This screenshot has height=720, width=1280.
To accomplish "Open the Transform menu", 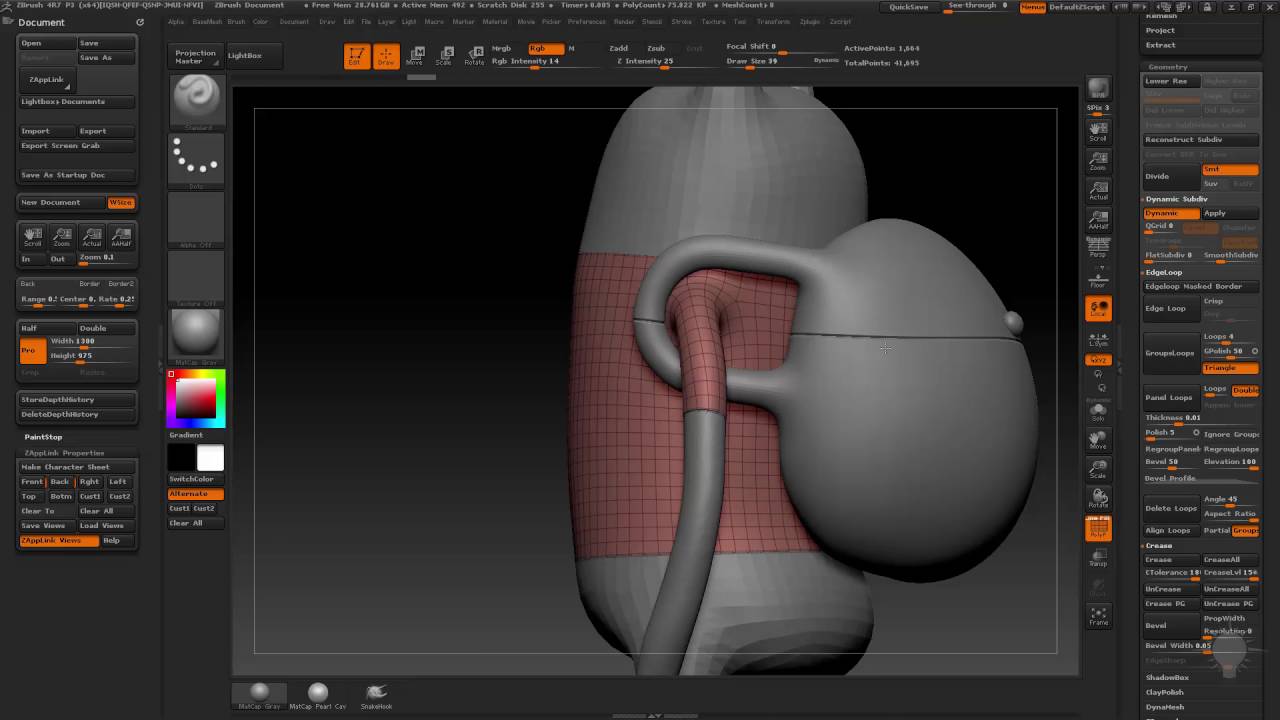I will coord(773,21).
